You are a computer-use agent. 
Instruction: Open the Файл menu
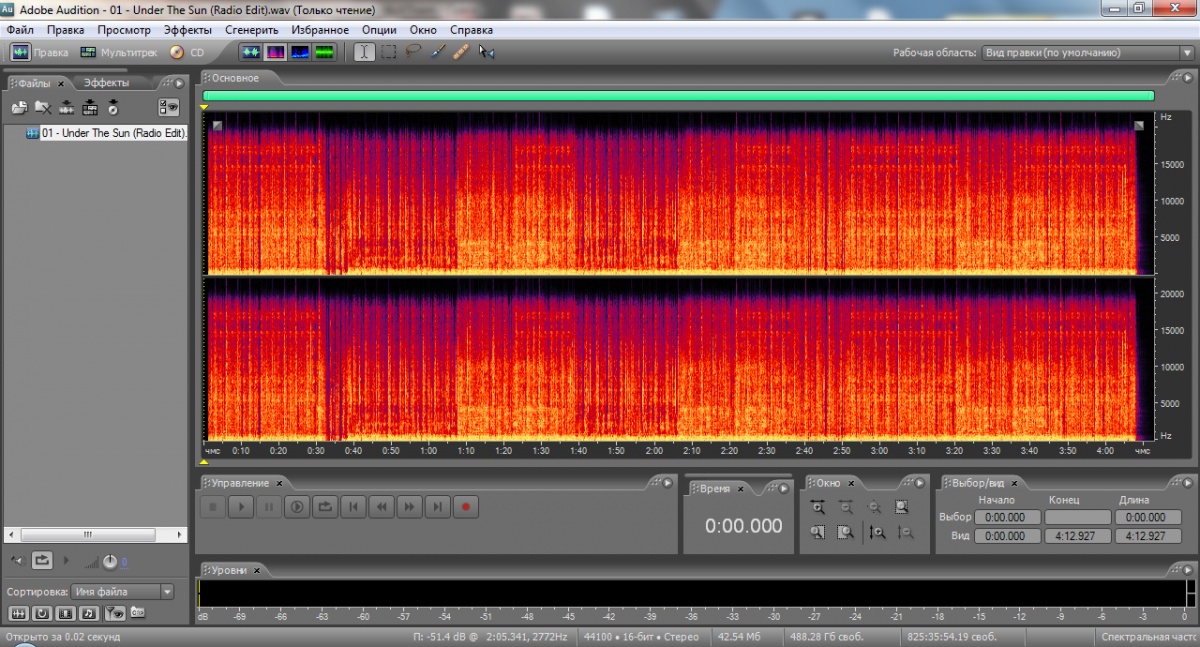pyautogui.click(x=20, y=30)
